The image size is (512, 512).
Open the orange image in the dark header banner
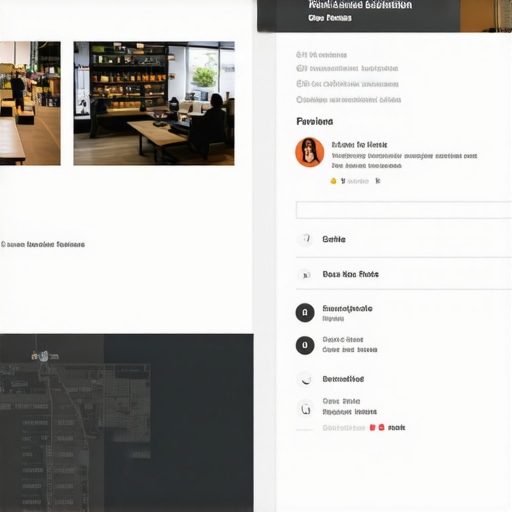[x=486, y=16]
